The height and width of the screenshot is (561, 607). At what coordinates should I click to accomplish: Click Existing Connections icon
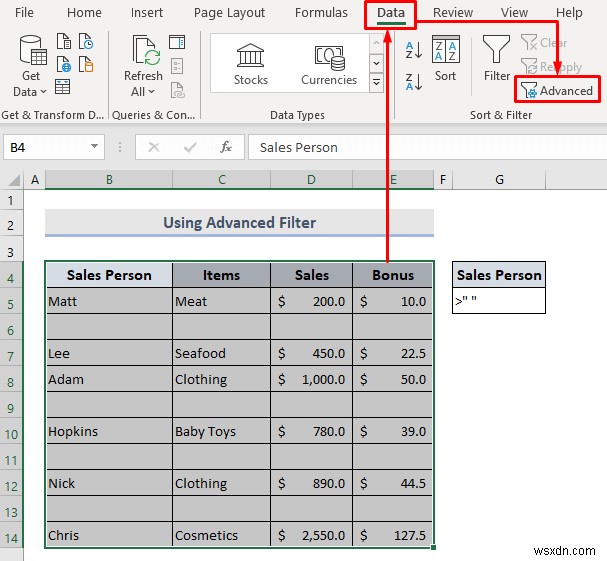pyautogui.click(x=86, y=64)
